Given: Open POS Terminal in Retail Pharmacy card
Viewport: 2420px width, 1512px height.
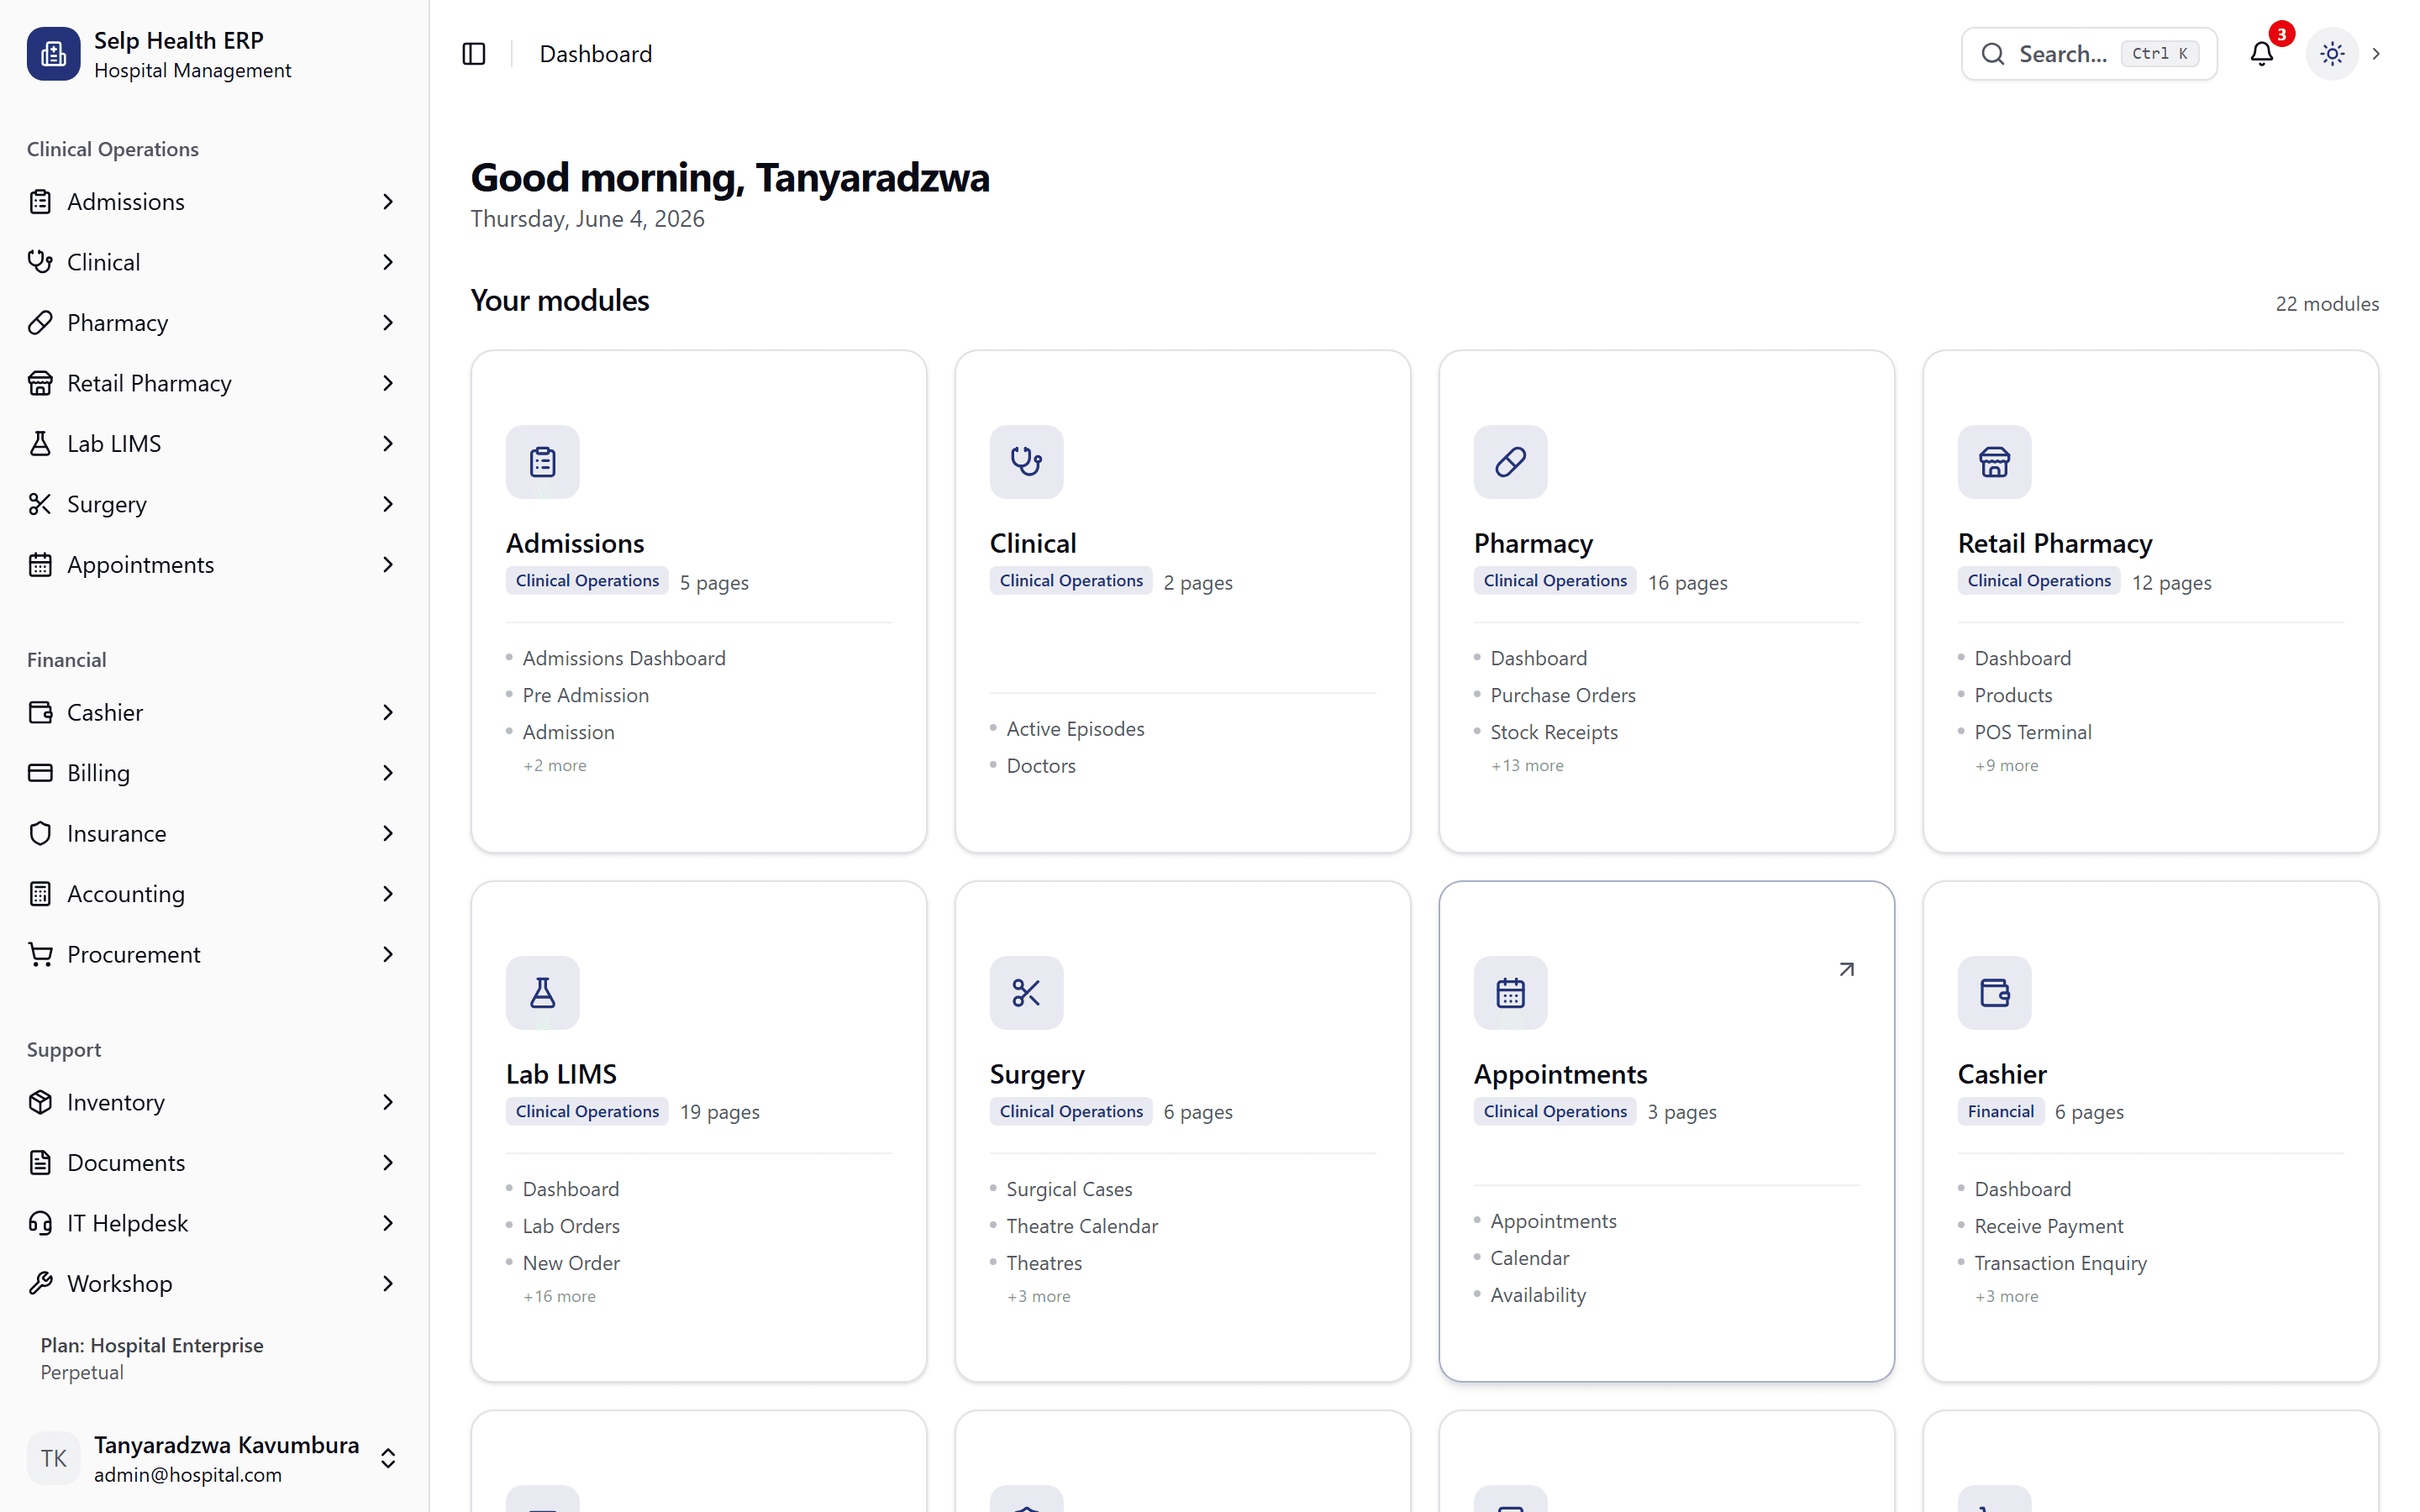Looking at the screenshot, I should pos(2033,732).
